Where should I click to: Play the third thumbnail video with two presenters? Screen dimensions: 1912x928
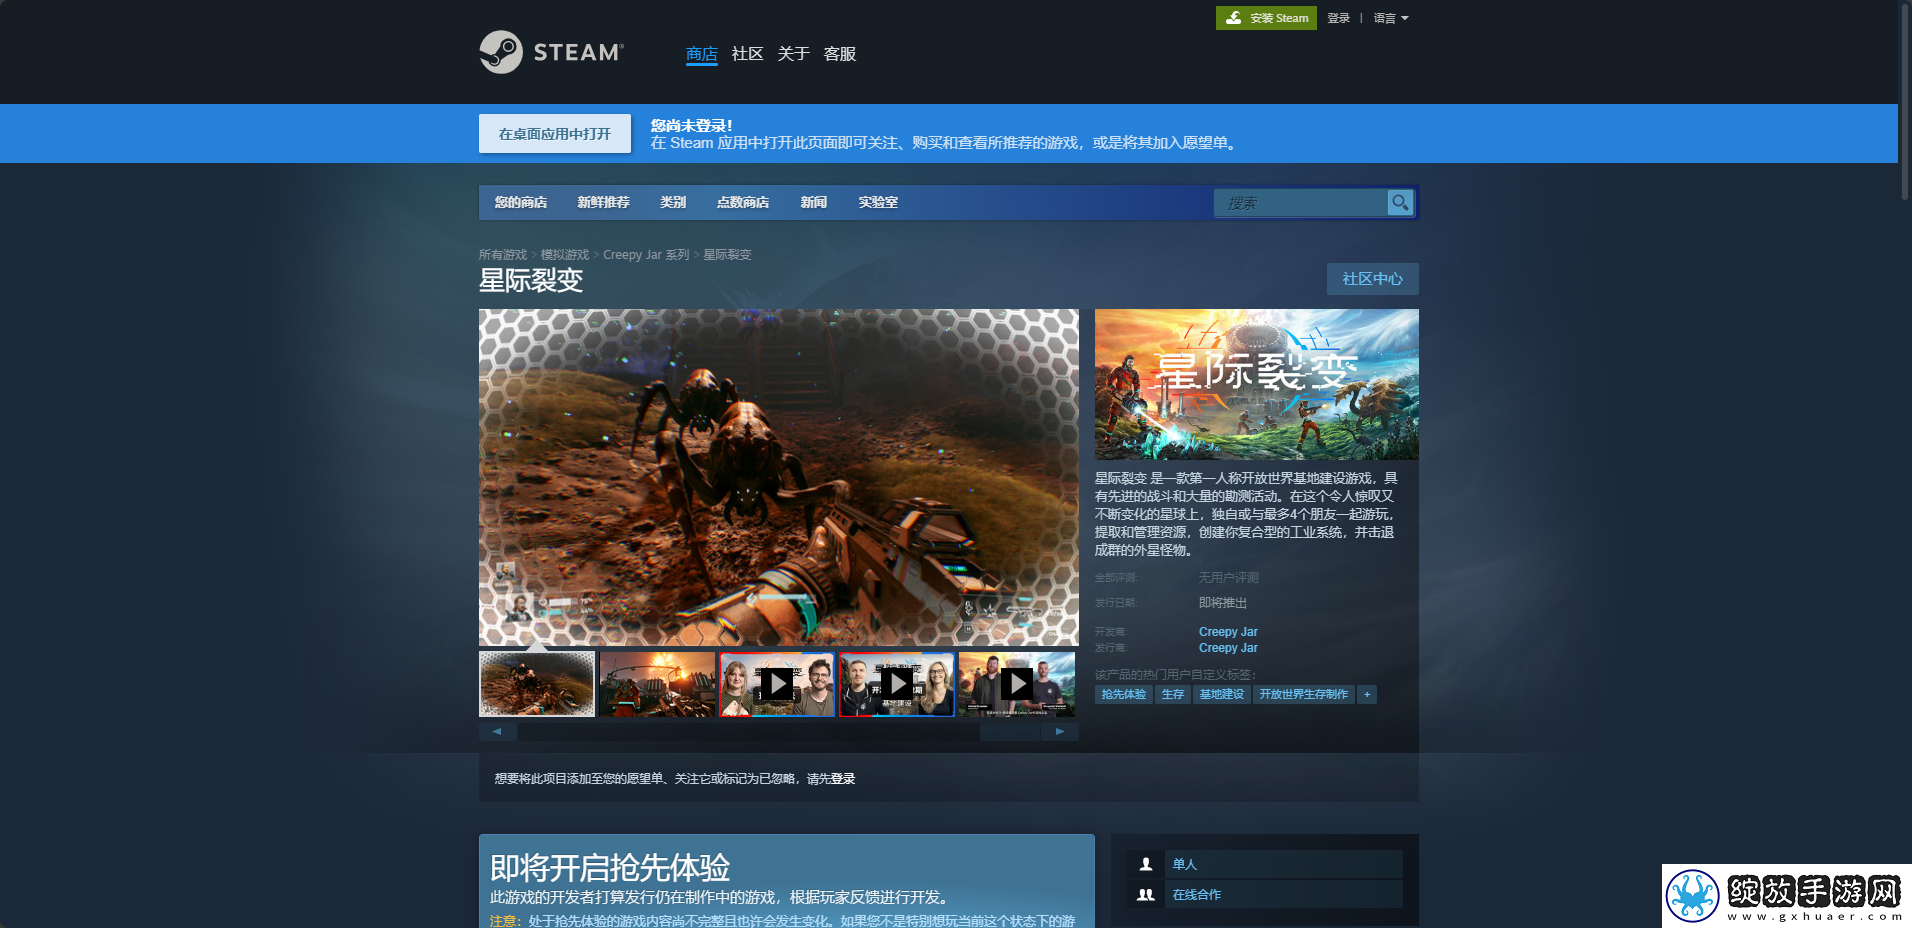[777, 685]
